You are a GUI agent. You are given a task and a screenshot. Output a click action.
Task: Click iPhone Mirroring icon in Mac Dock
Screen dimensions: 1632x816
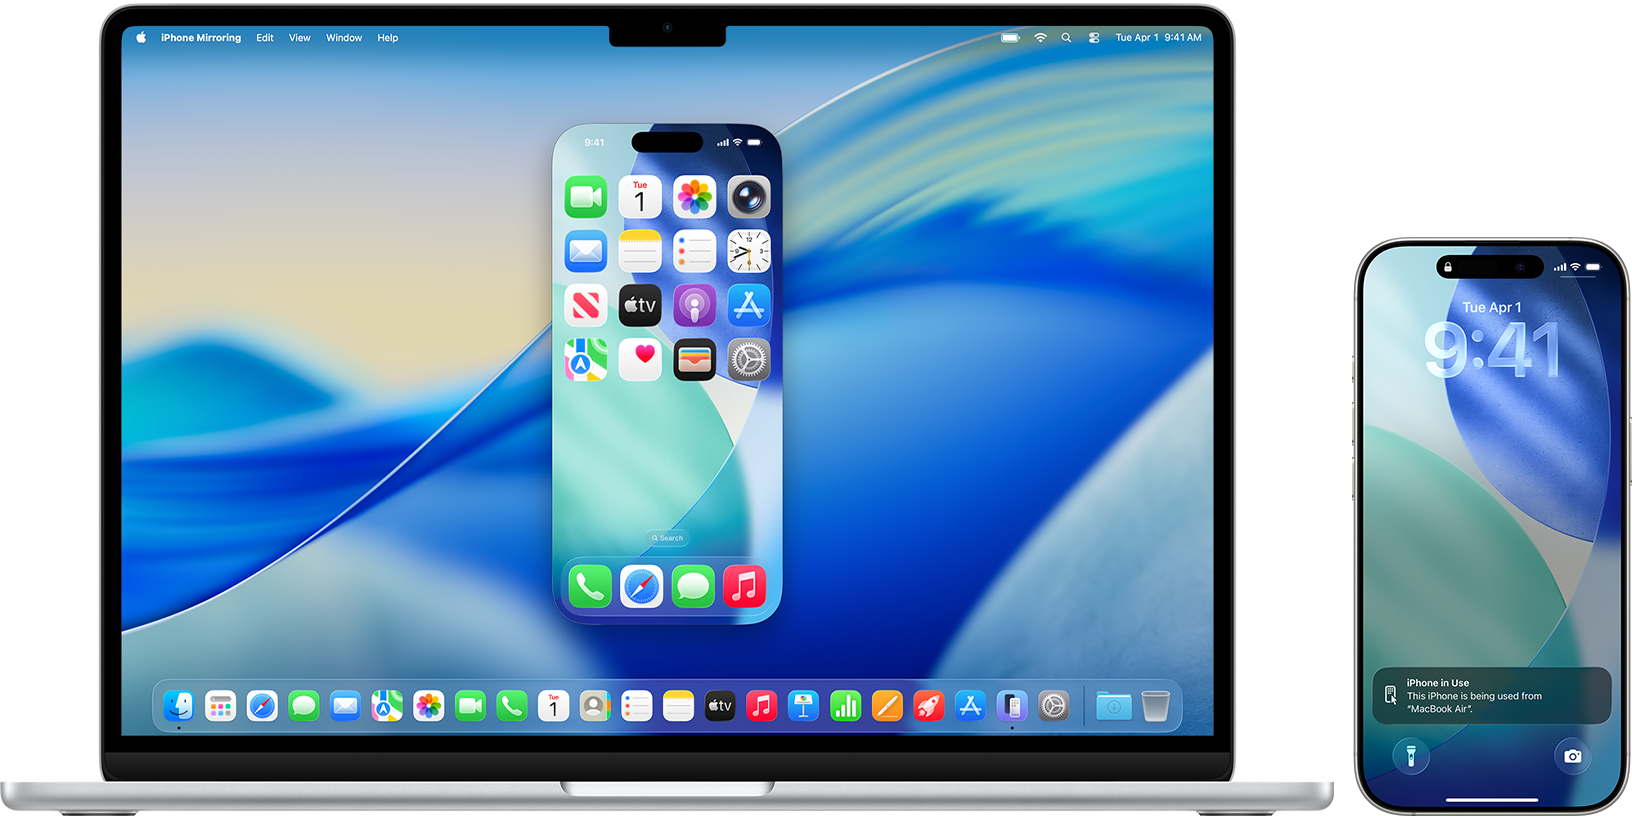tap(1012, 706)
